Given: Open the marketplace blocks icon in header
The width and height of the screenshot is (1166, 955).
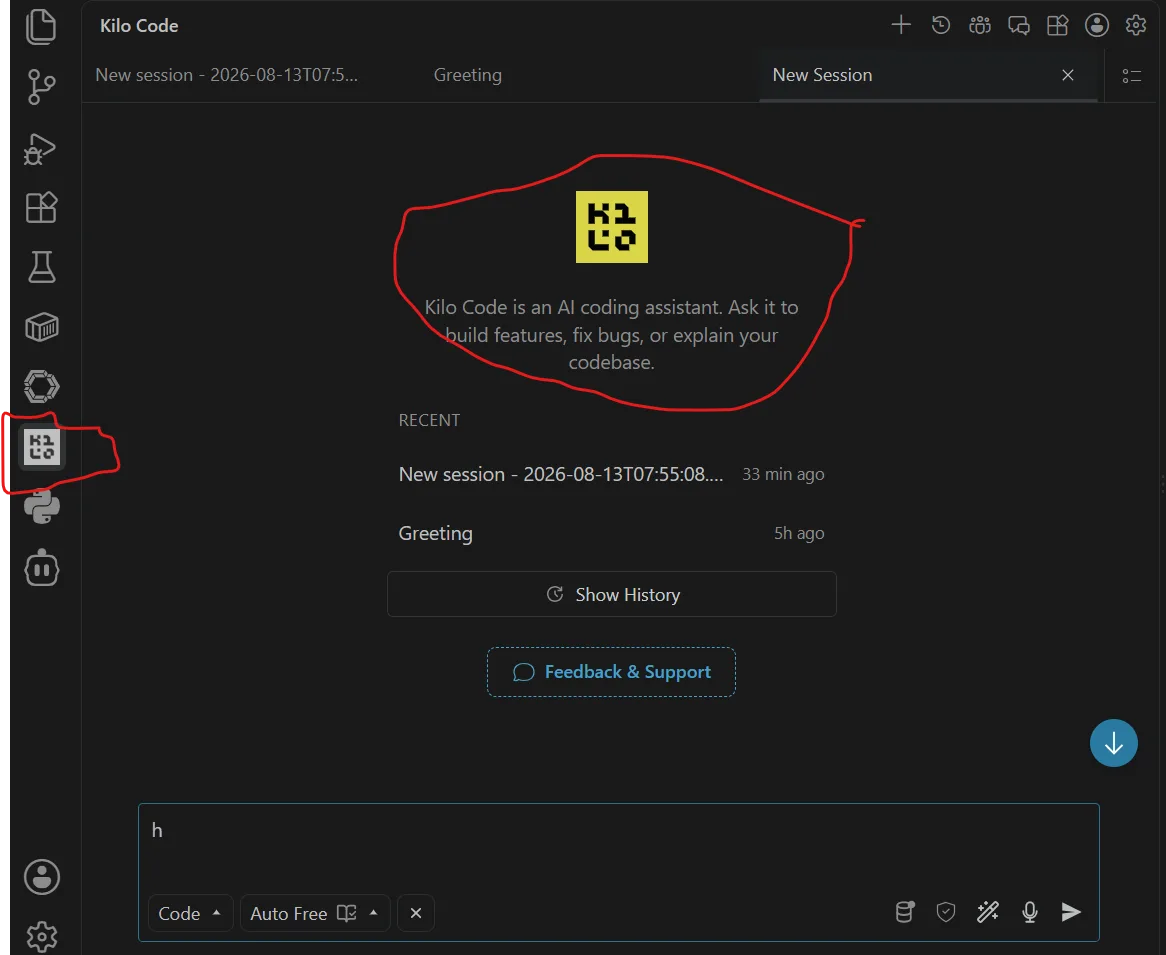Looking at the screenshot, I should 1057,25.
